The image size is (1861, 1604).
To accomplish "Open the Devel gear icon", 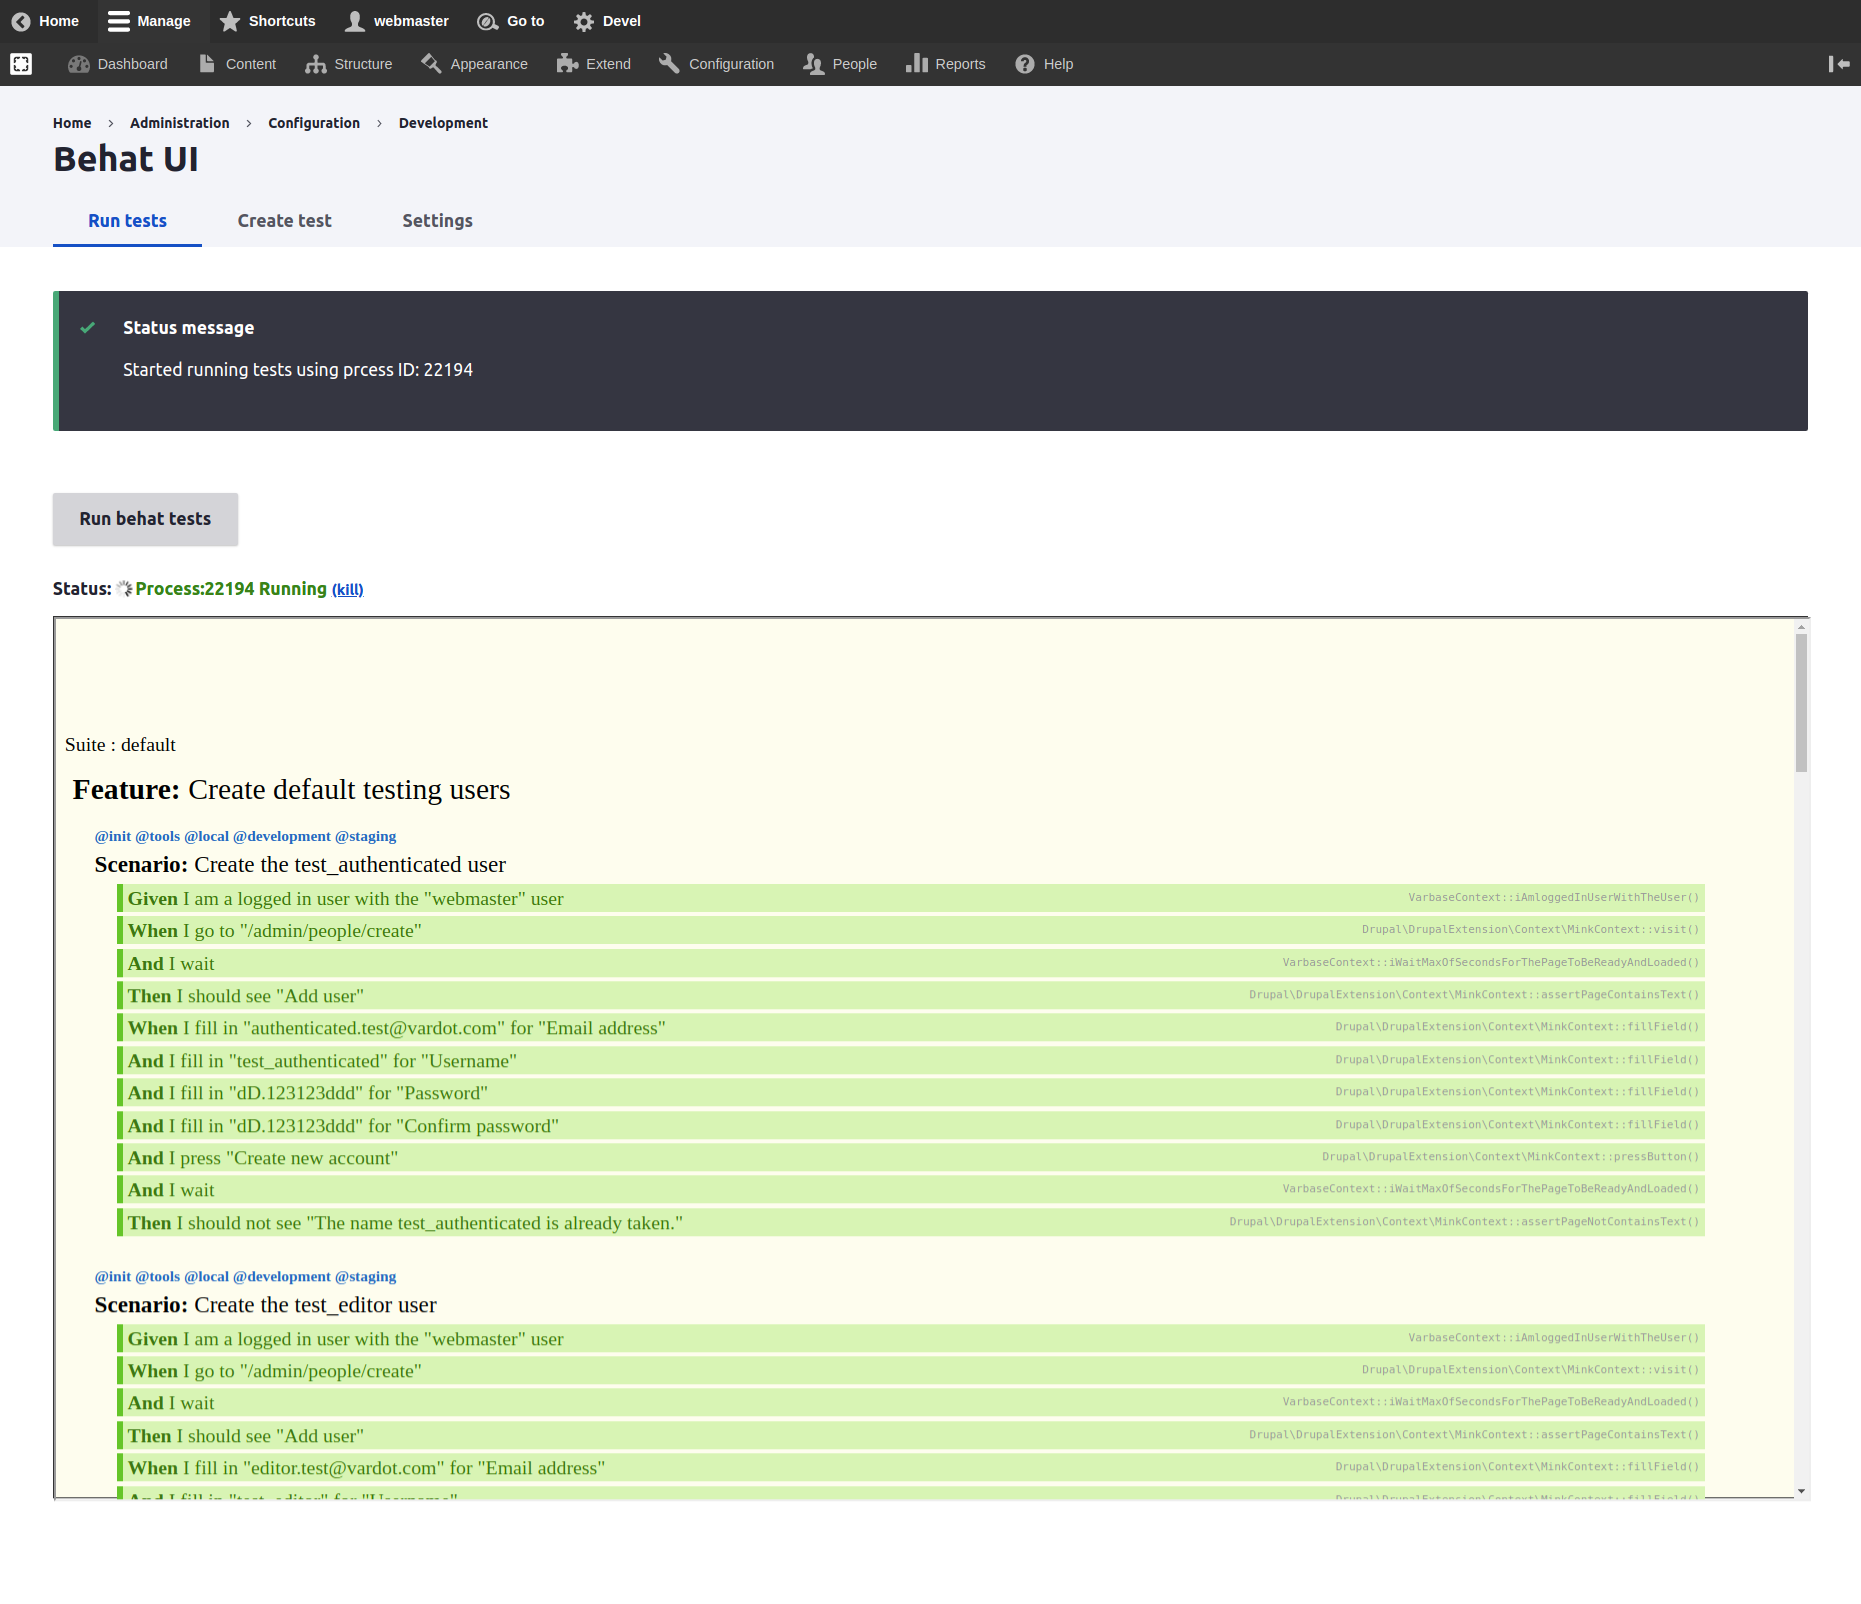I will pyautogui.click(x=584, y=21).
